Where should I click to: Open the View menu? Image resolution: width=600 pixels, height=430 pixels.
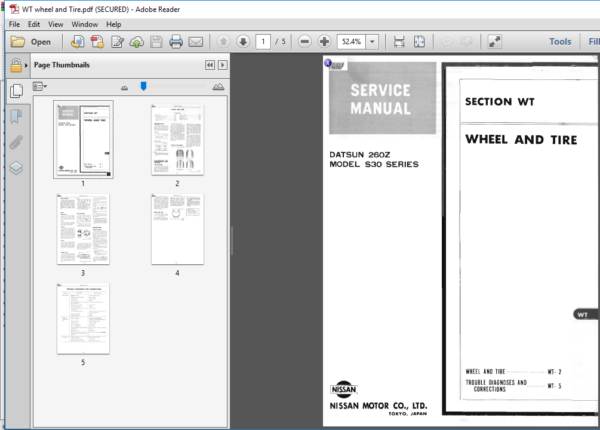[55, 24]
